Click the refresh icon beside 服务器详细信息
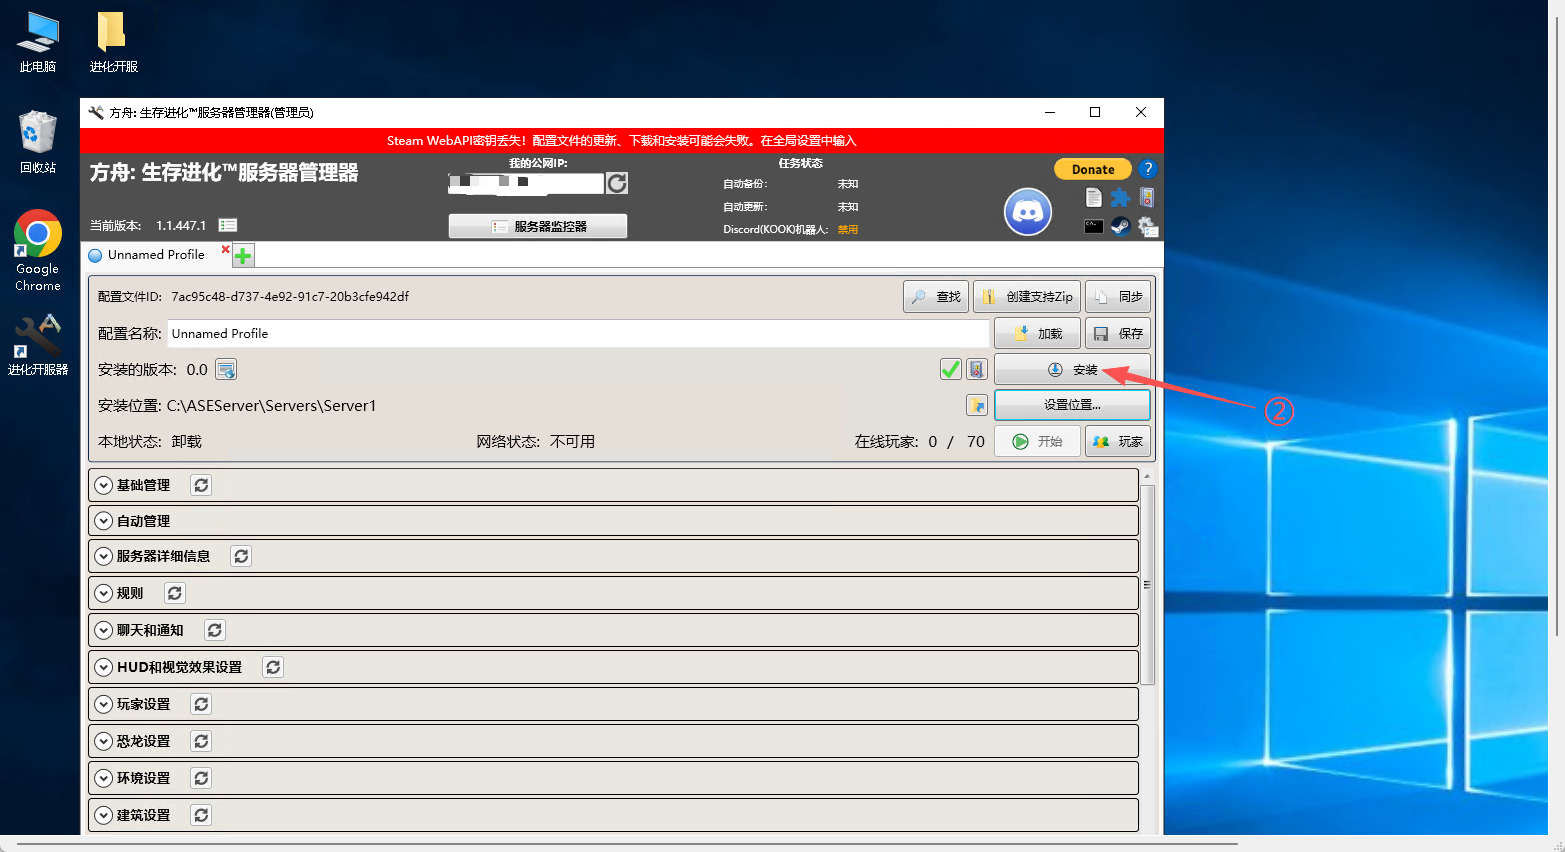Image resolution: width=1565 pixels, height=852 pixels. 241,556
